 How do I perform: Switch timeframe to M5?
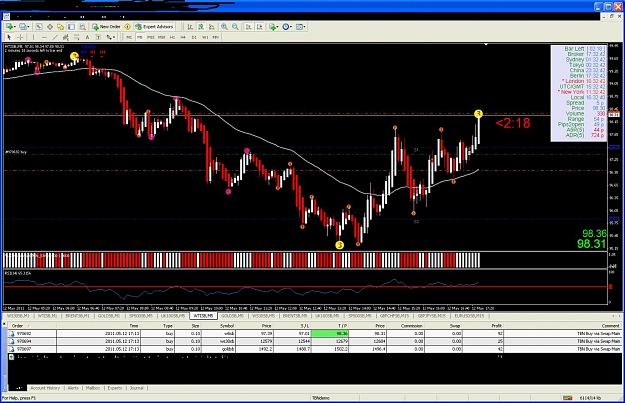pyautogui.click(x=140, y=37)
